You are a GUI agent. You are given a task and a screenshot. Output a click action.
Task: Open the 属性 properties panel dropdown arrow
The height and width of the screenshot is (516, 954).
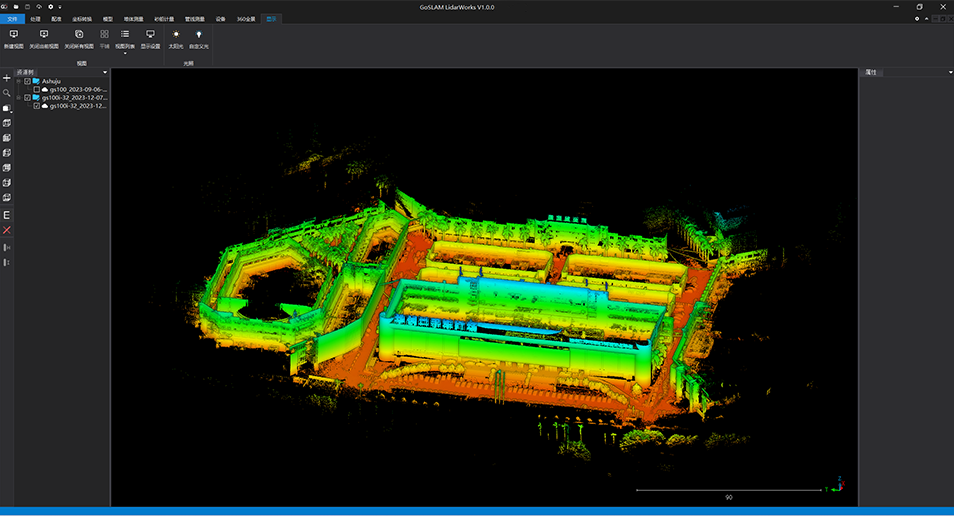(x=949, y=73)
